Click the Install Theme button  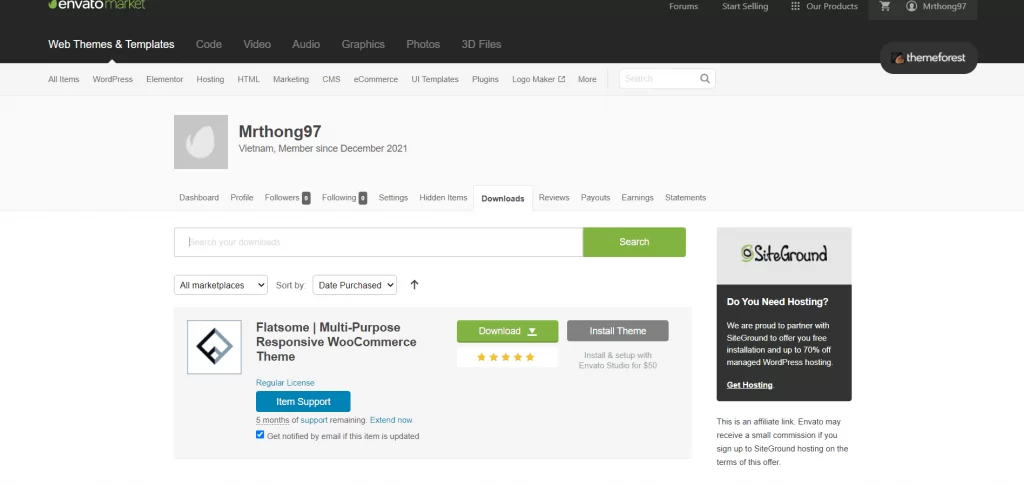(618, 331)
